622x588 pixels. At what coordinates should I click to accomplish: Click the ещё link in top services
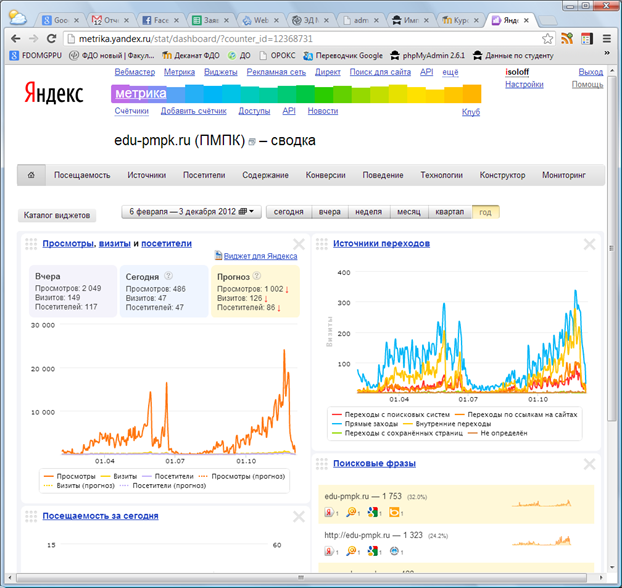450,72
